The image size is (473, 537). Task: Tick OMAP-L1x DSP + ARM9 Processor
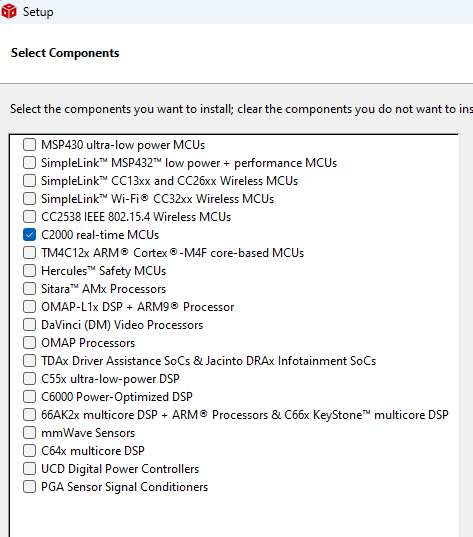29,307
